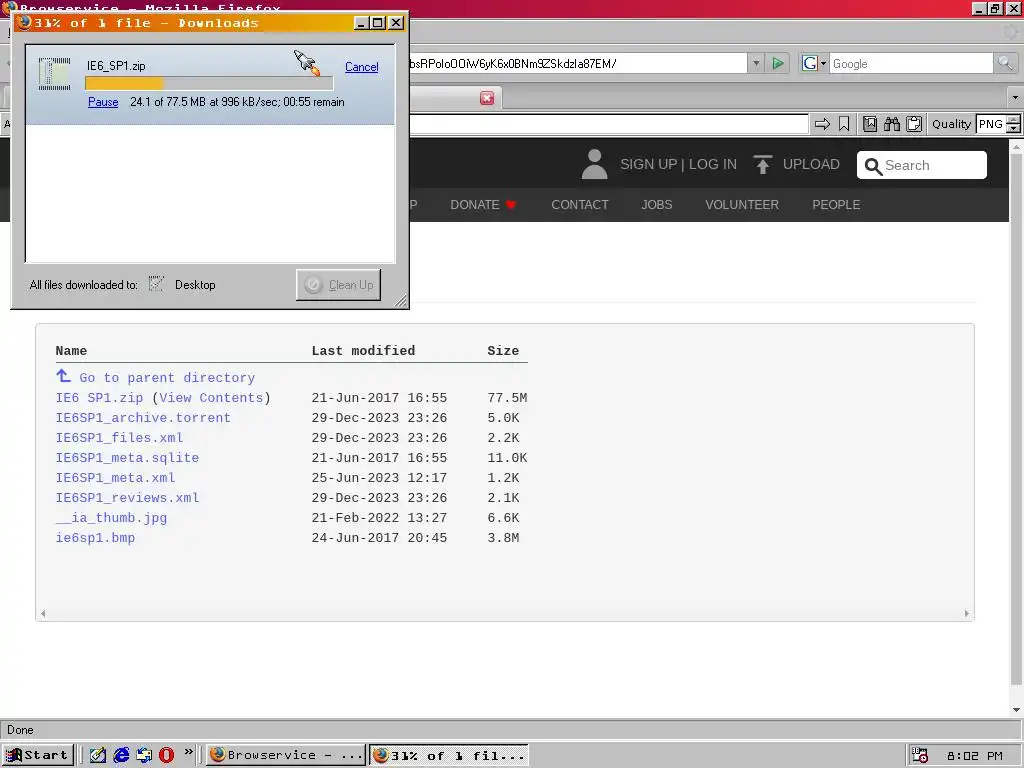1024x768 pixels.
Task: Open the JOBS menu item
Action: click(x=656, y=205)
